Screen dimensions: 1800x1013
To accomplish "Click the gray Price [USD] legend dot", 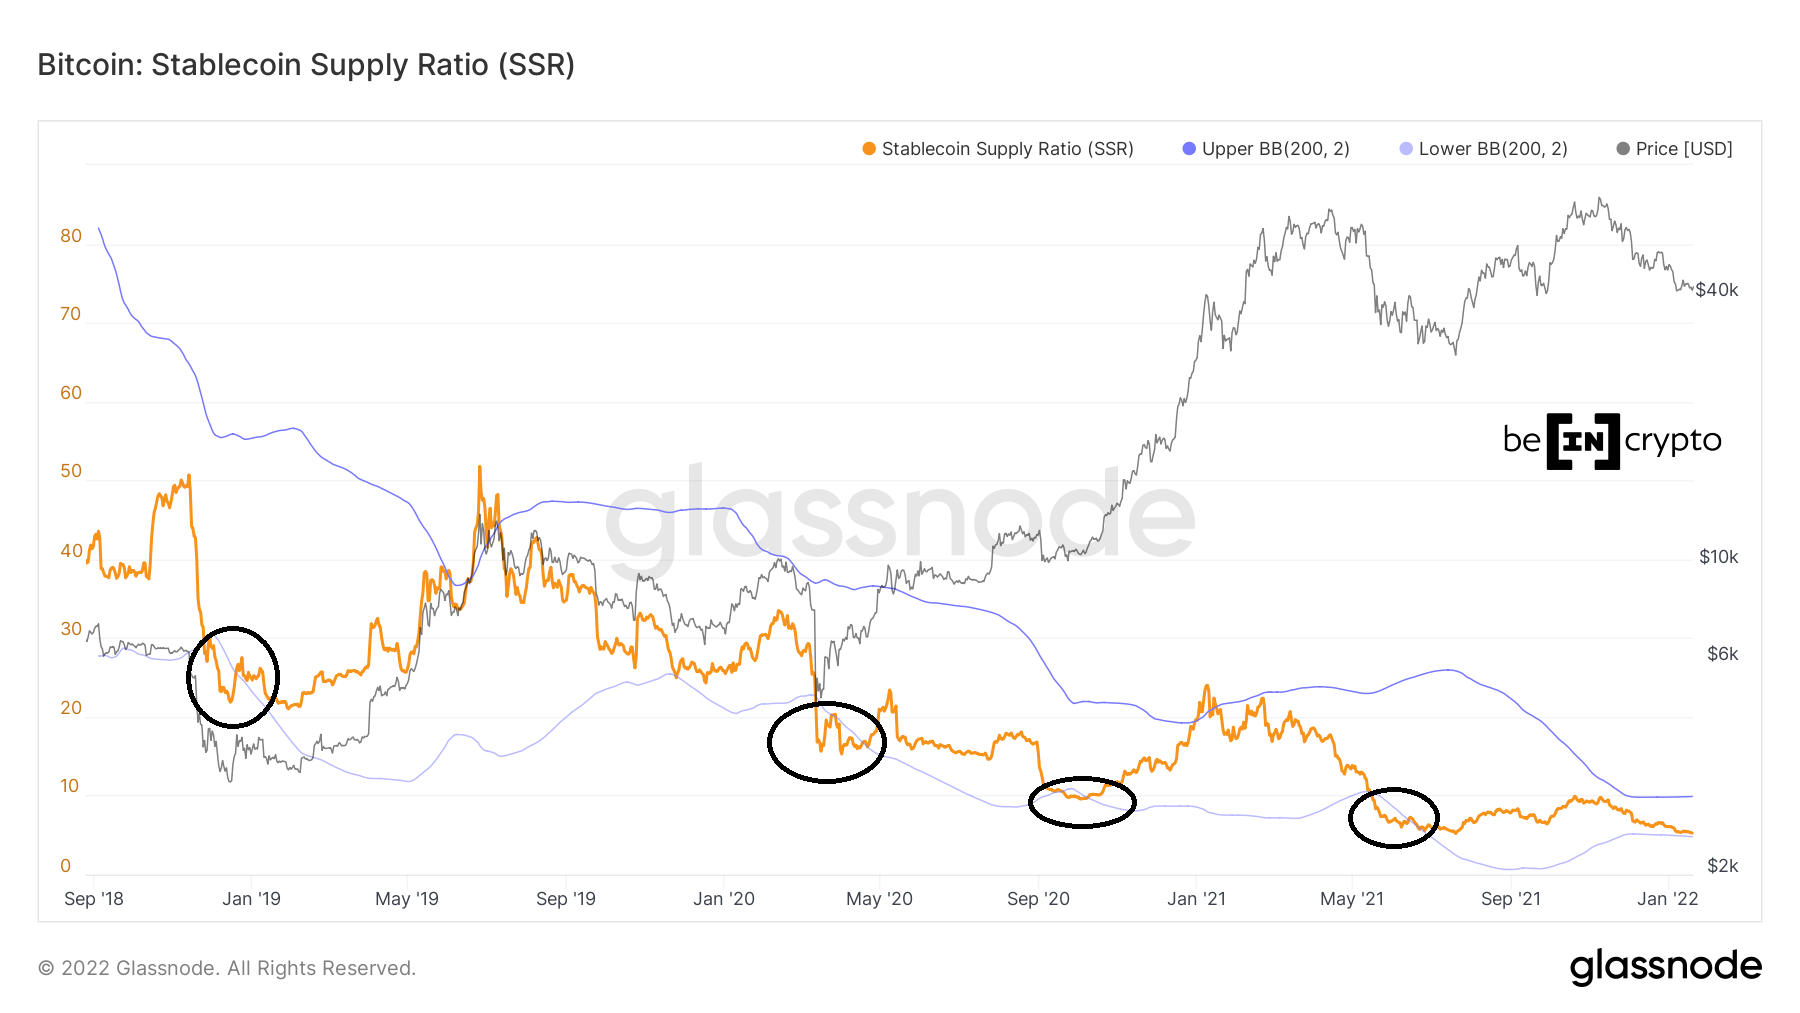I will coord(1623,149).
